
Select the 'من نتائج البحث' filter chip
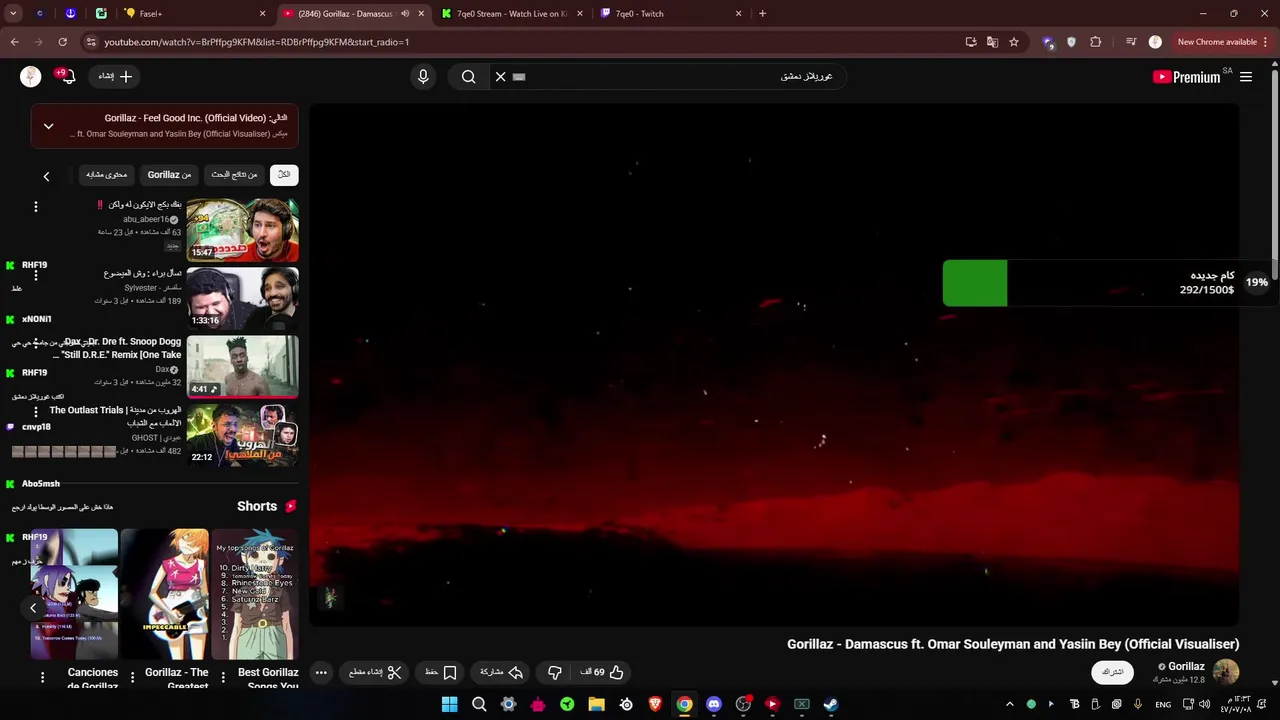click(x=234, y=175)
